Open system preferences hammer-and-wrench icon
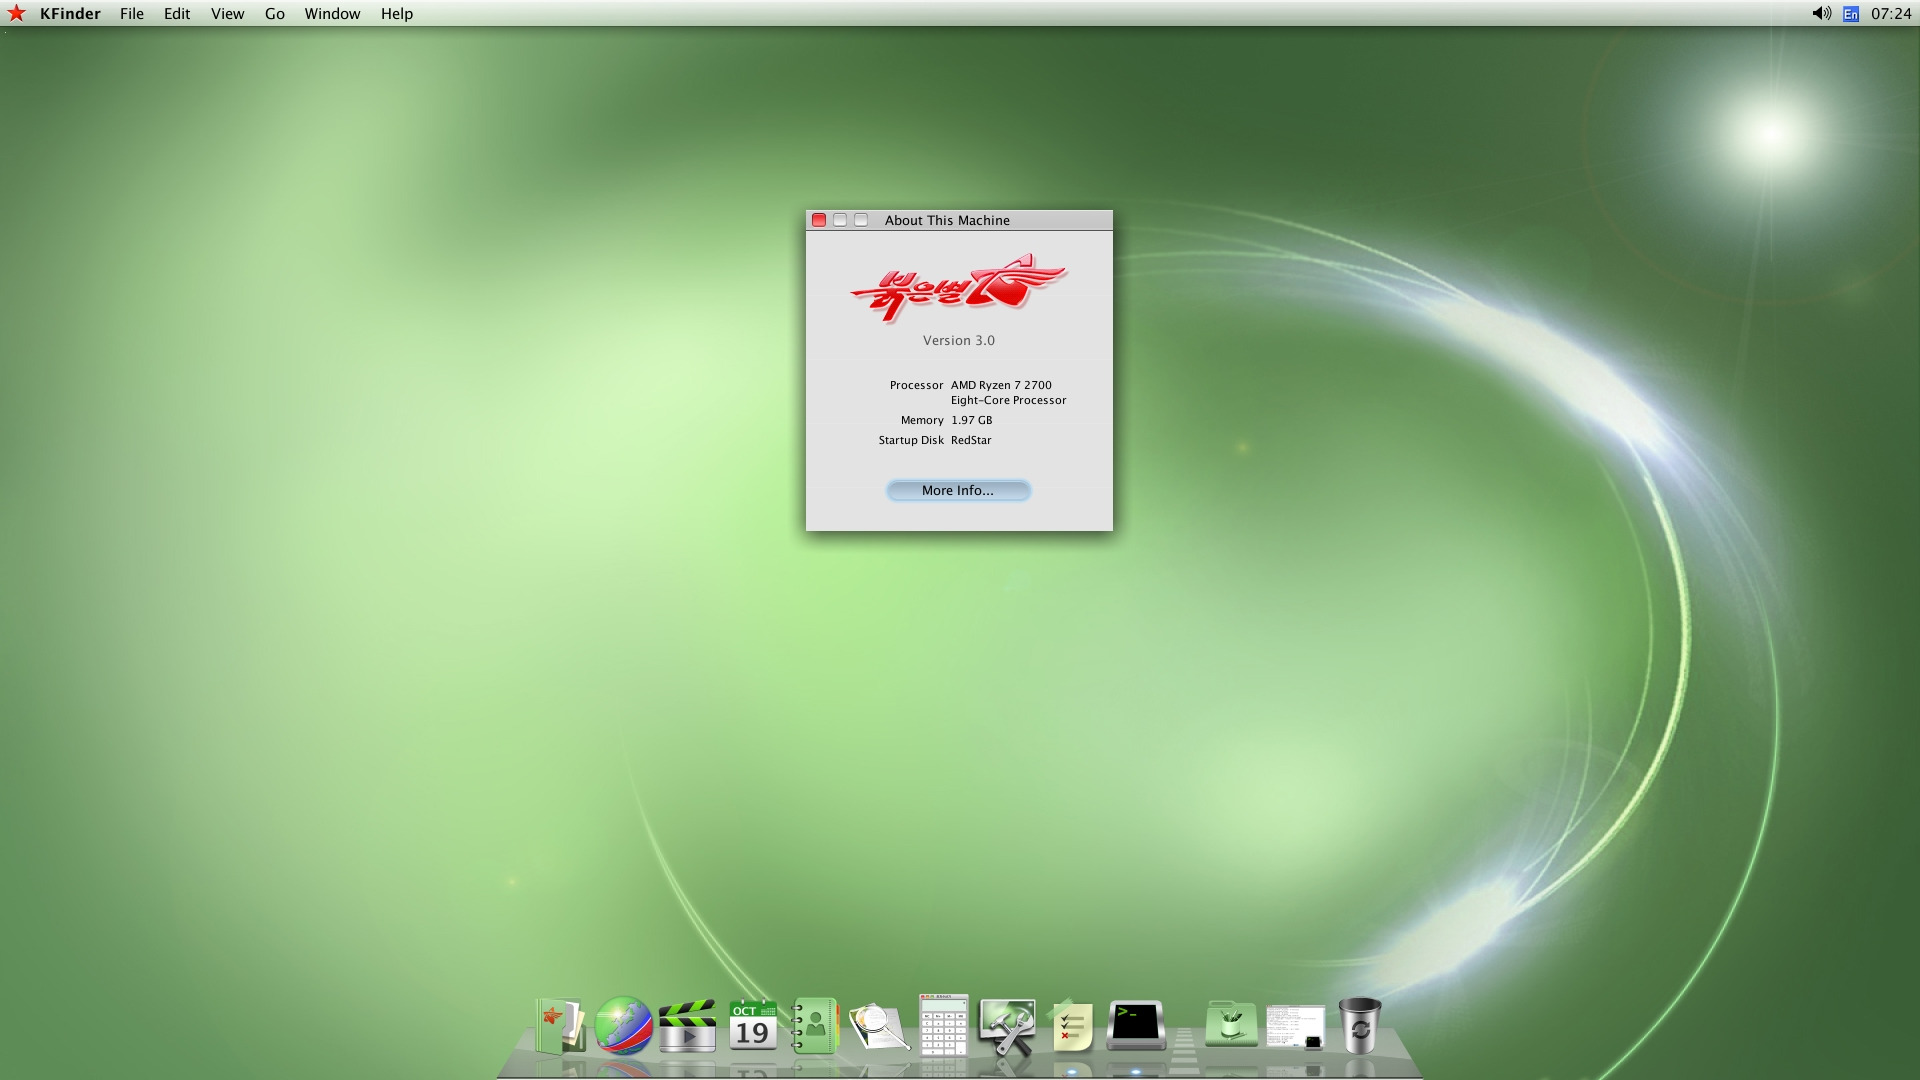The image size is (1920, 1080). point(1007,1026)
